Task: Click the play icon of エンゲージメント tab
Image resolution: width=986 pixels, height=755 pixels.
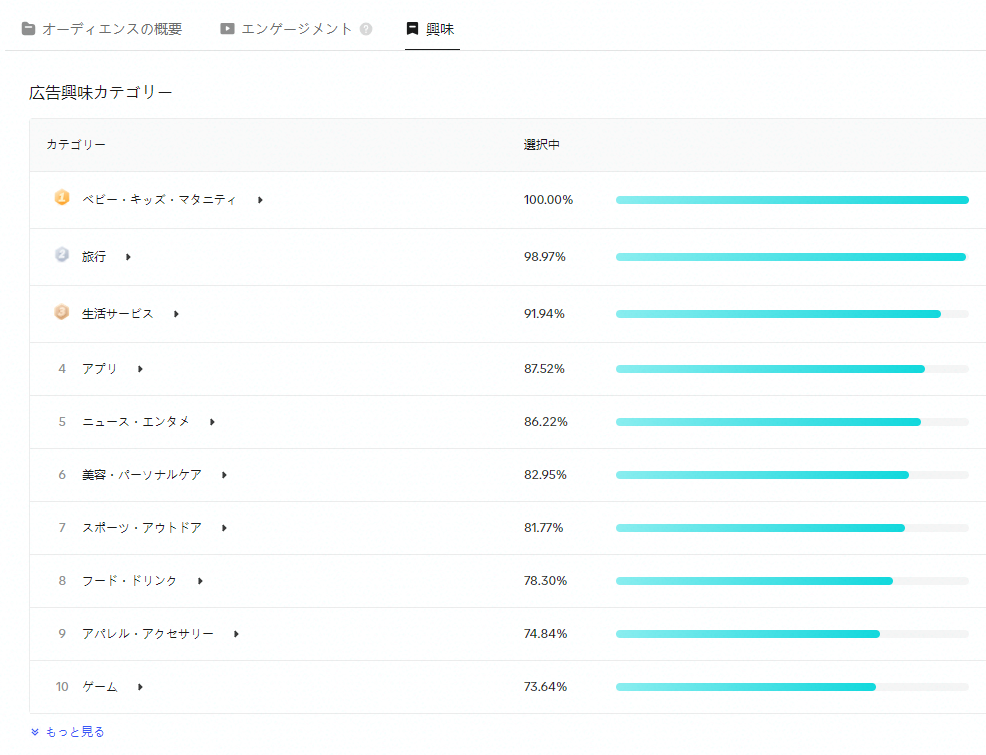Action: click(228, 29)
